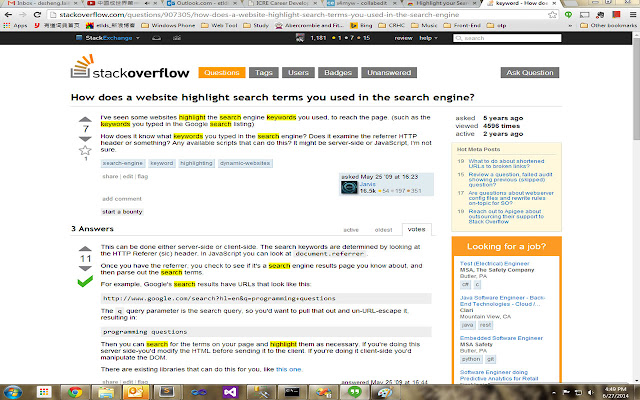Viewport: 640px width, 400px height.
Task: Open Outlook from the taskbar
Action: pyautogui.click(x=135, y=392)
